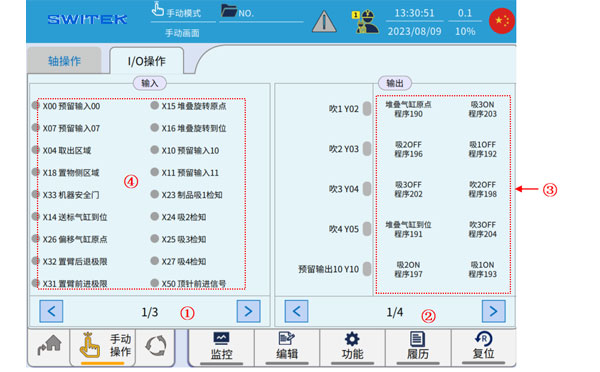Go to next output page arrow
Image resolution: width=600 pixels, height=372 pixels.
point(493,311)
